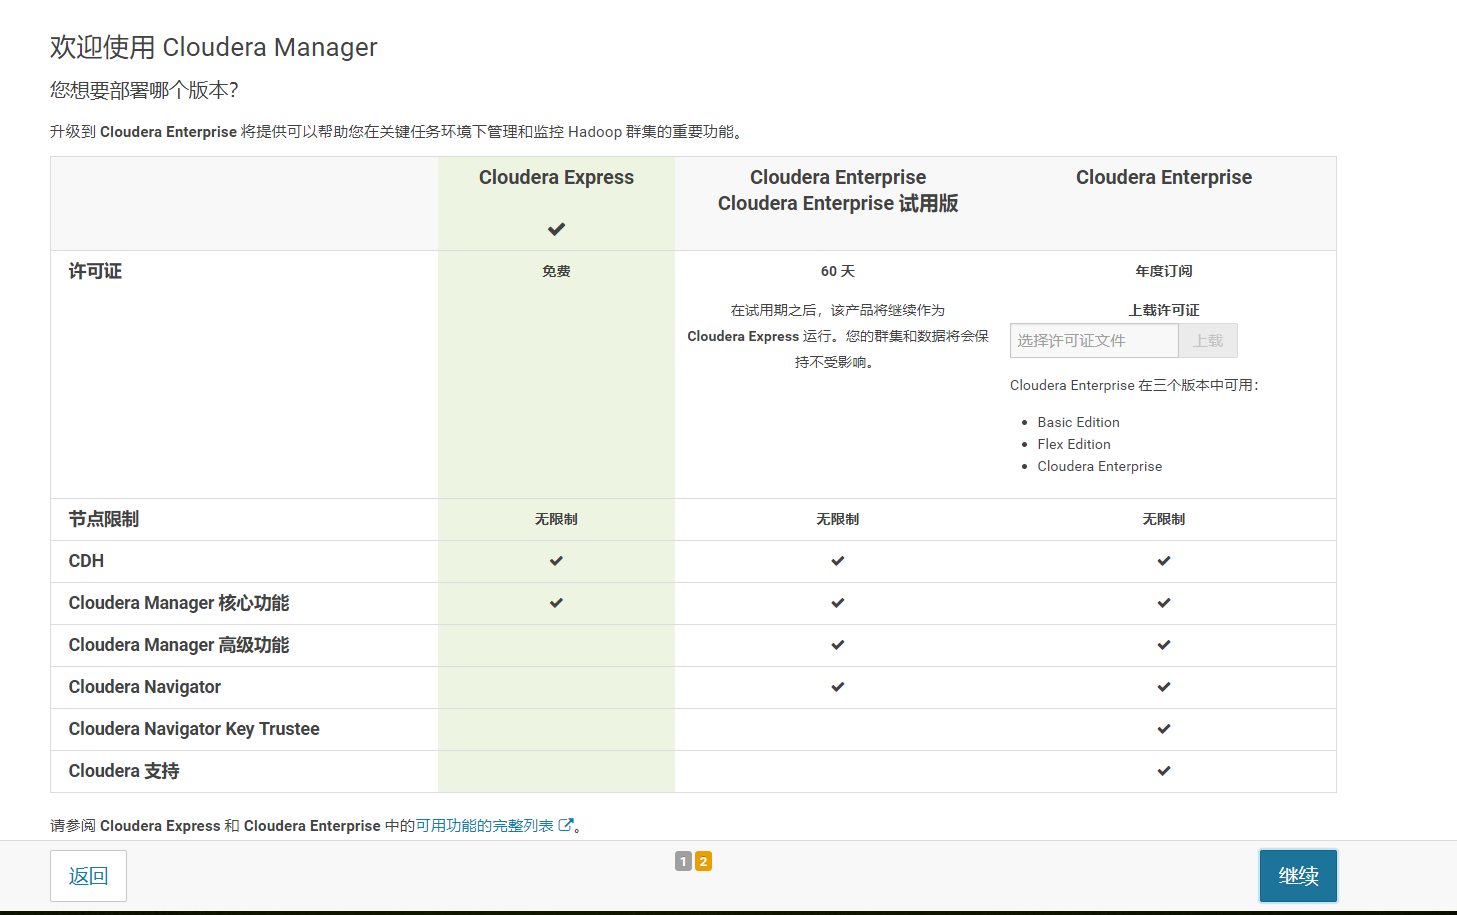
Task: Click the 继续 continue button
Action: pyautogui.click(x=1298, y=876)
